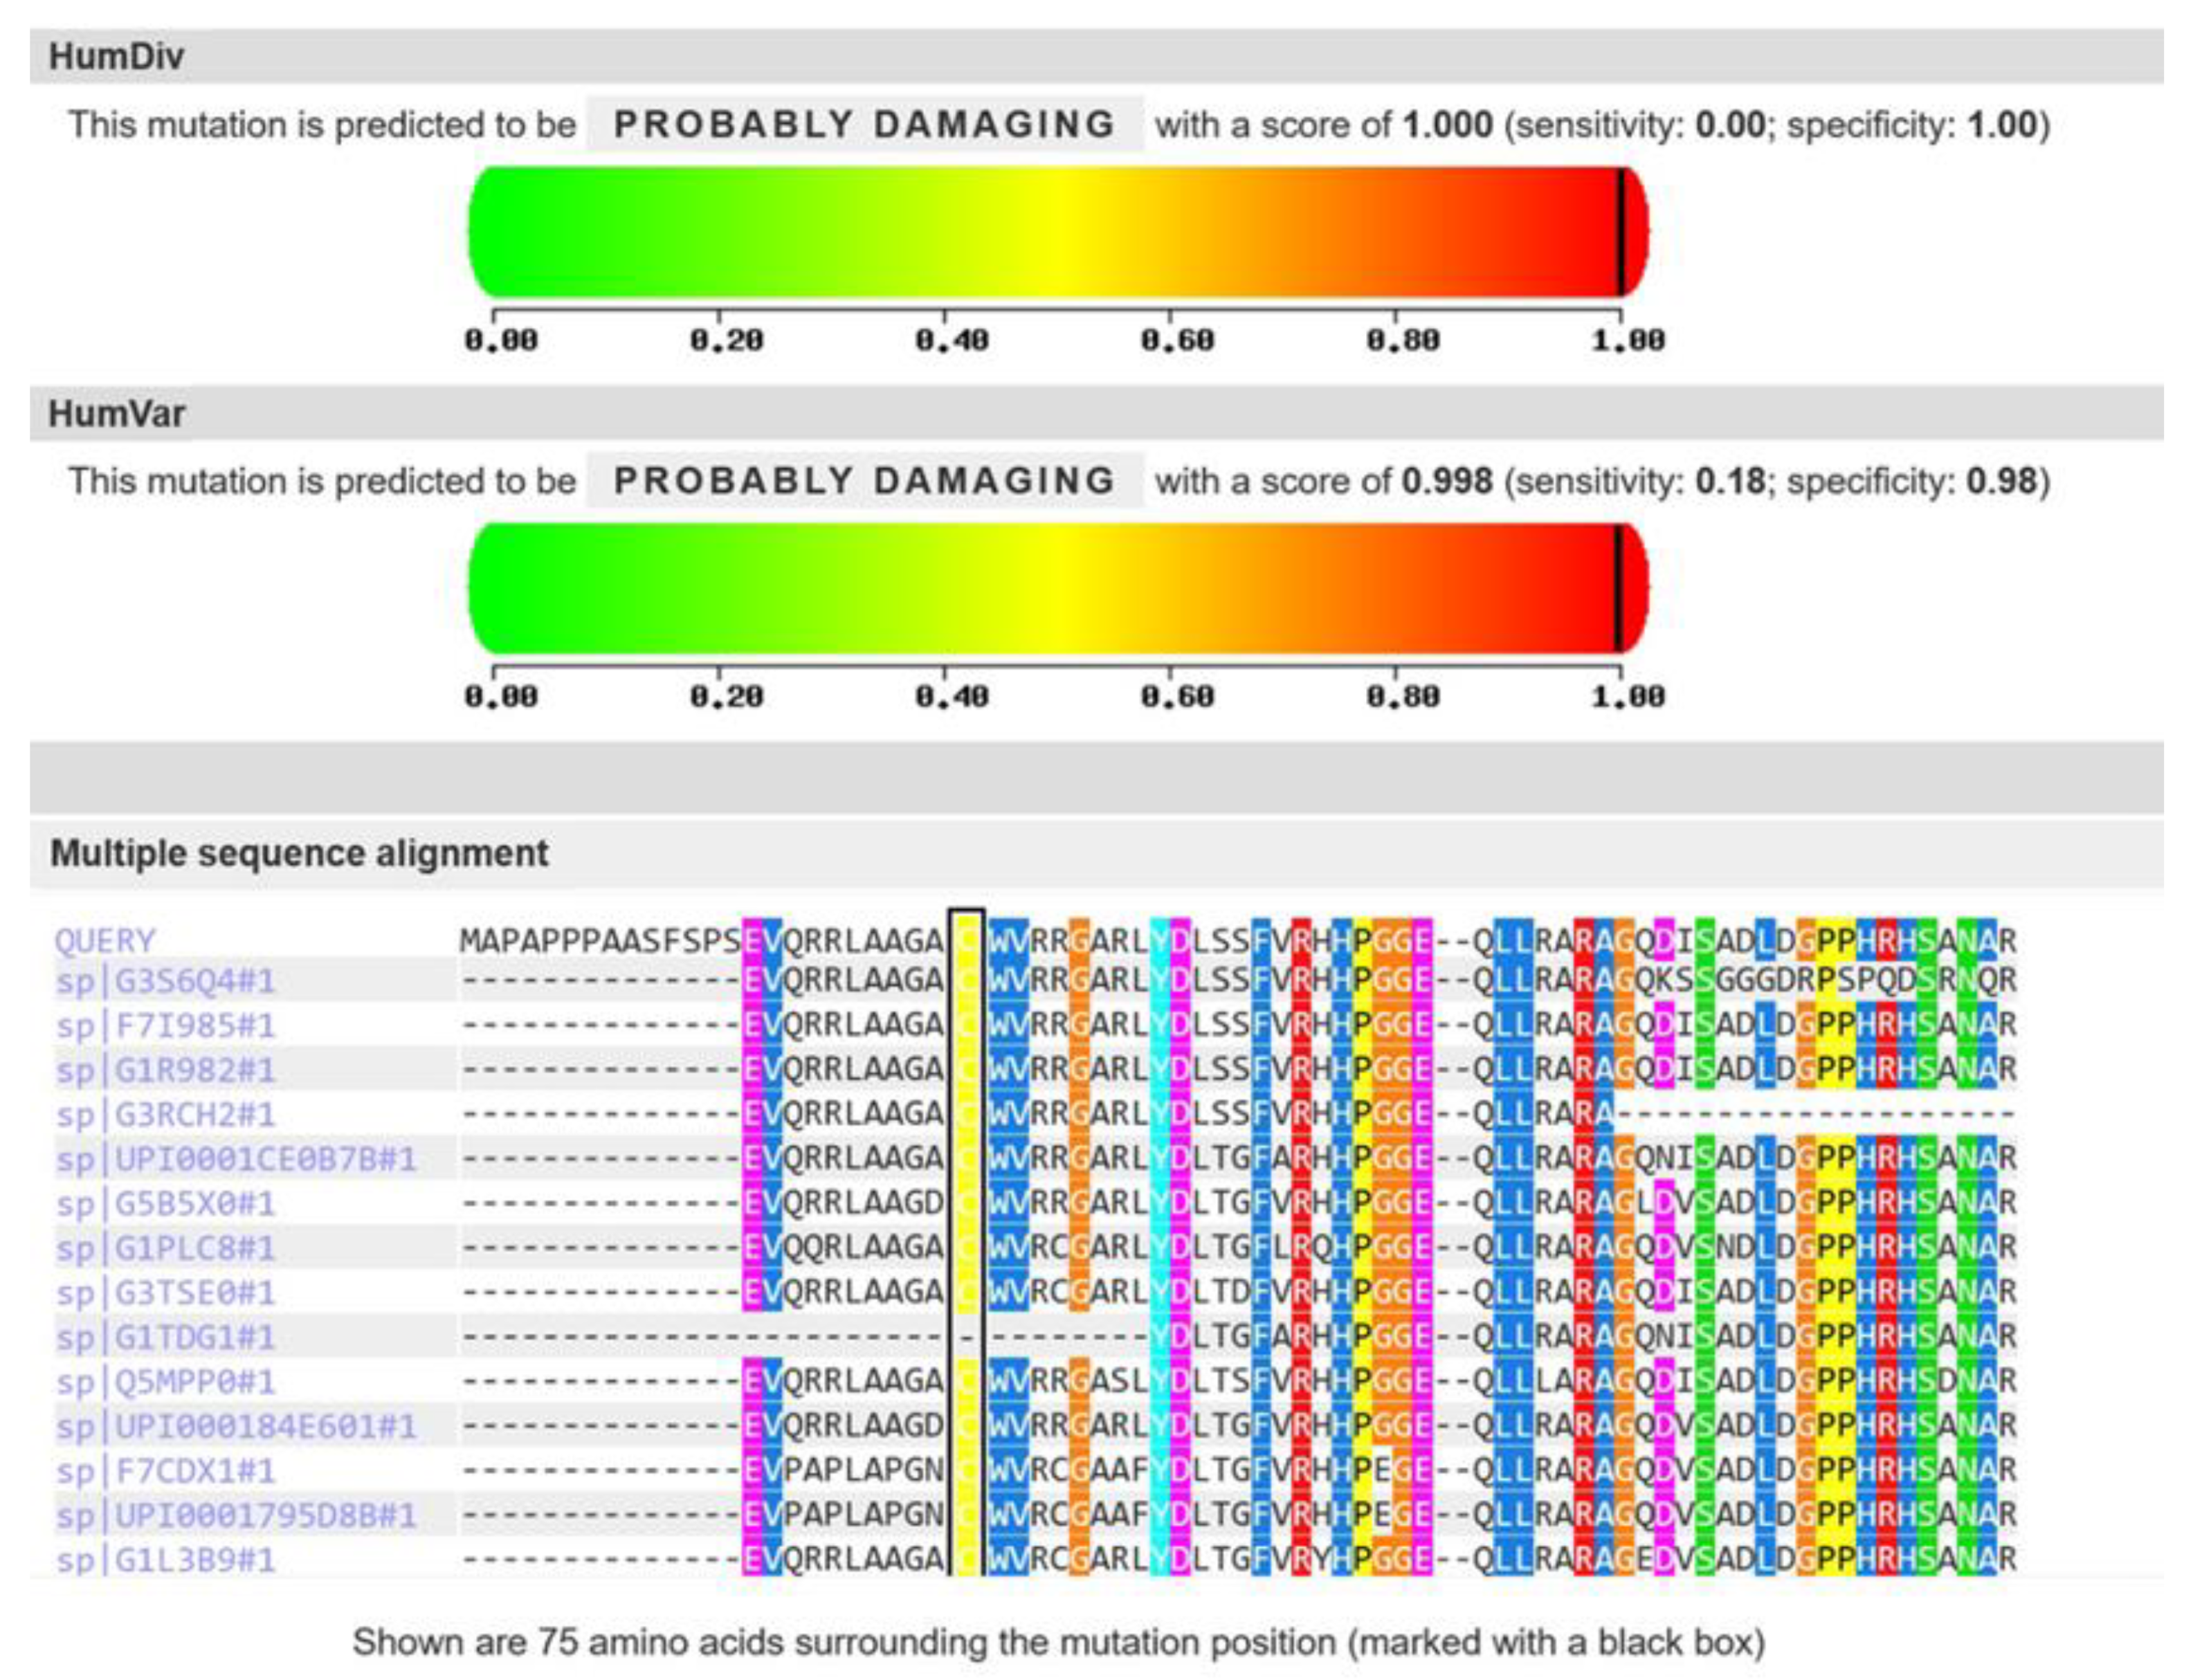Click the QUERY sequence link
The height and width of the screenshot is (1680, 2193).
coord(105,941)
